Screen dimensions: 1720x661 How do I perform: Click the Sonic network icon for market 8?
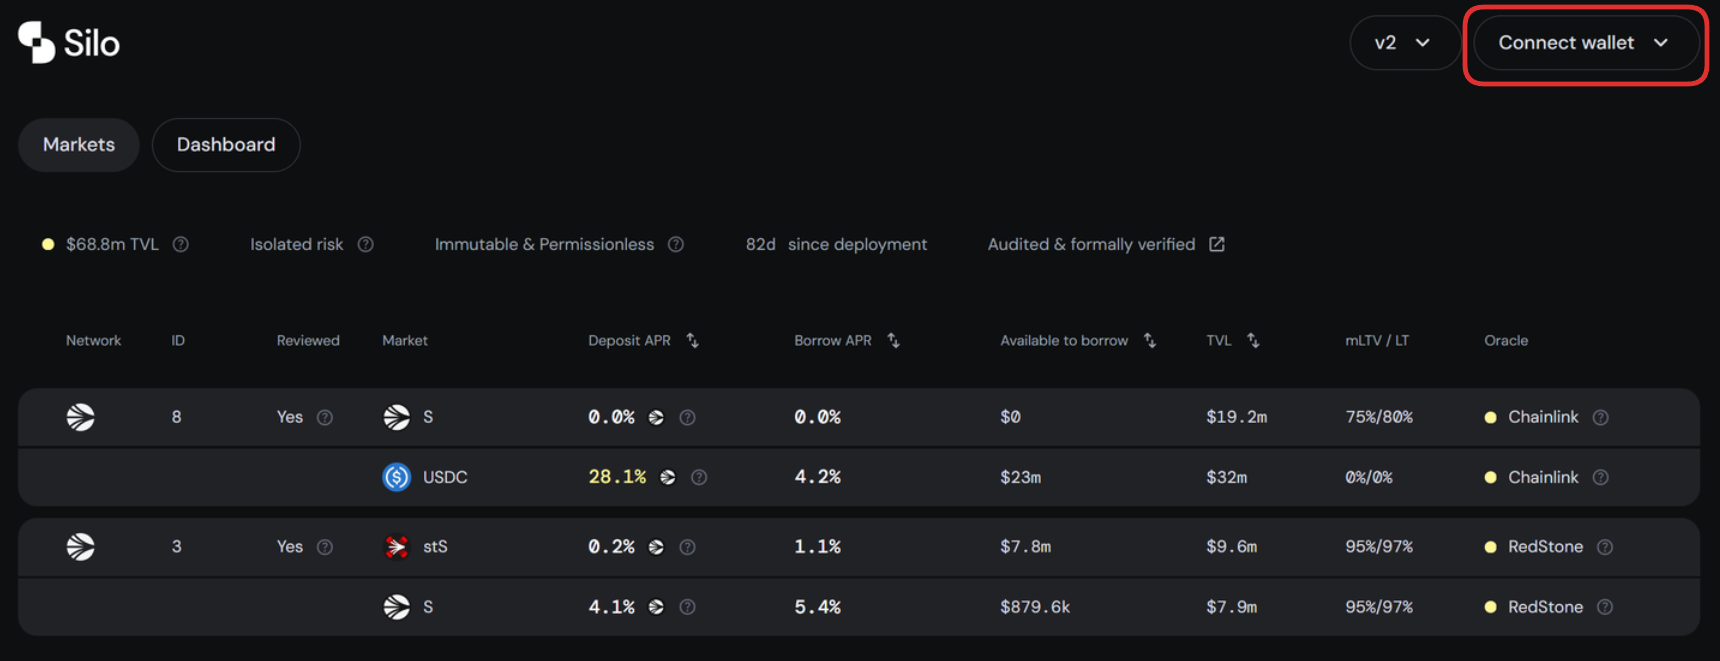tap(81, 417)
